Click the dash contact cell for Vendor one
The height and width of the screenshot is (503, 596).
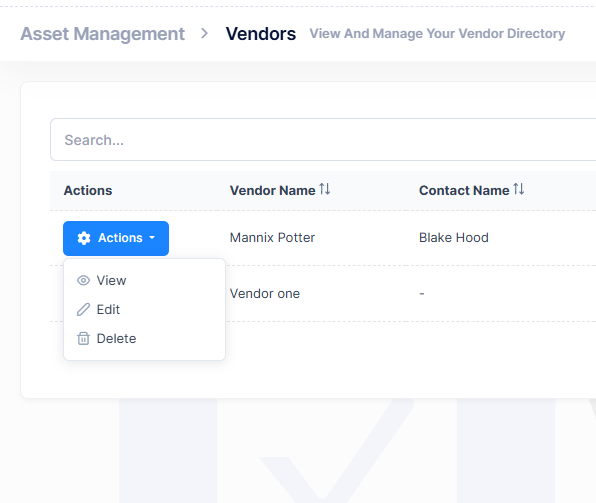pyautogui.click(x=422, y=294)
